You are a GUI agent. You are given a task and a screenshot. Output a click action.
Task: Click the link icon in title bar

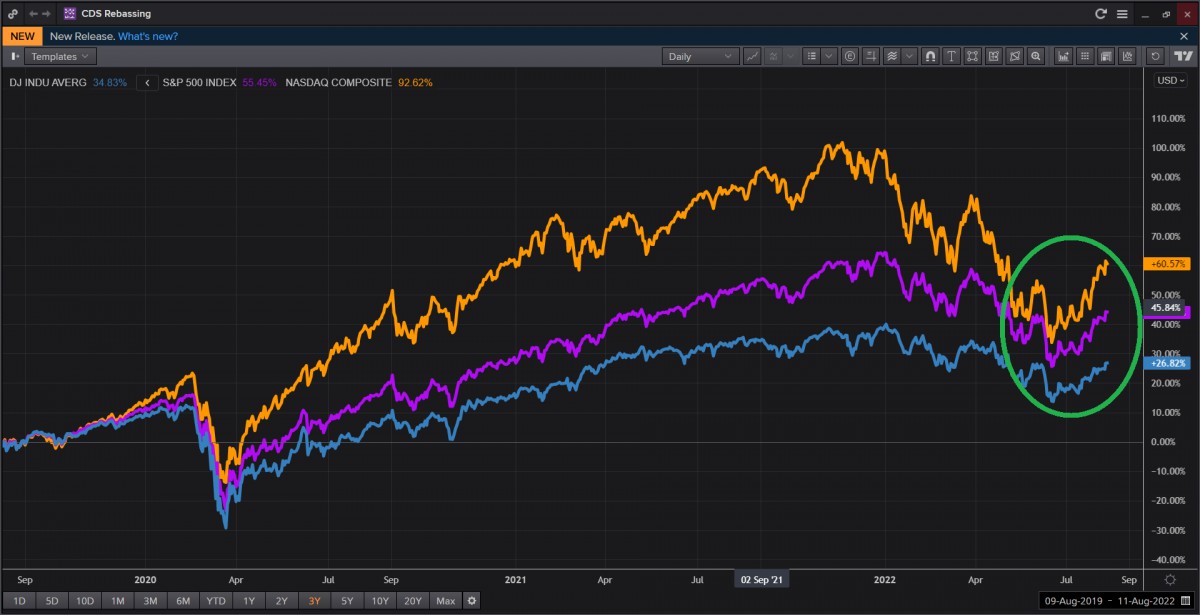pyautogui.click(x=12, y=14)
